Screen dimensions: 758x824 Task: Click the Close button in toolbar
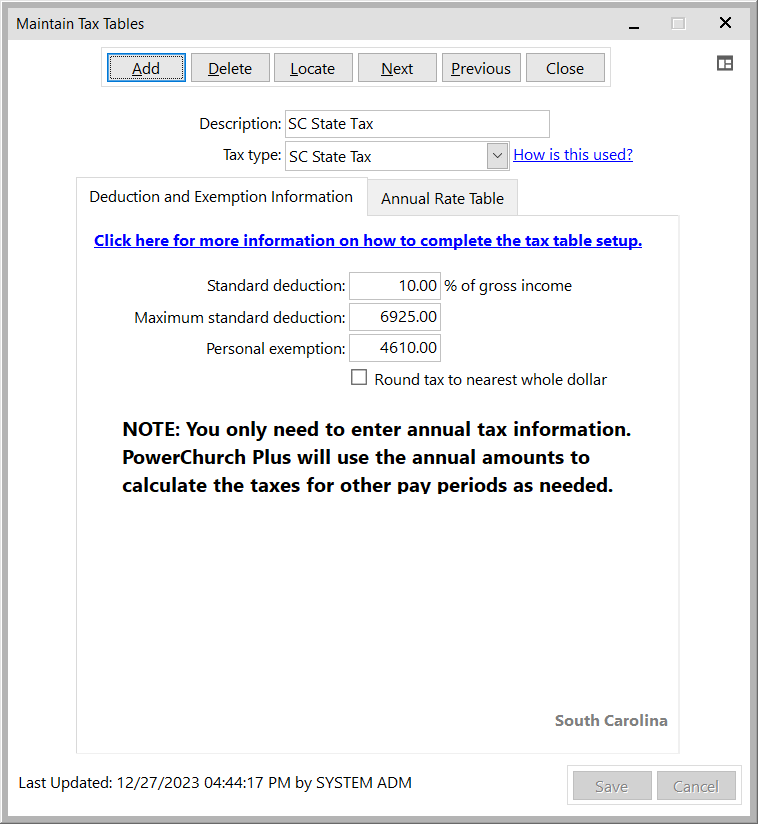point(565,68)
